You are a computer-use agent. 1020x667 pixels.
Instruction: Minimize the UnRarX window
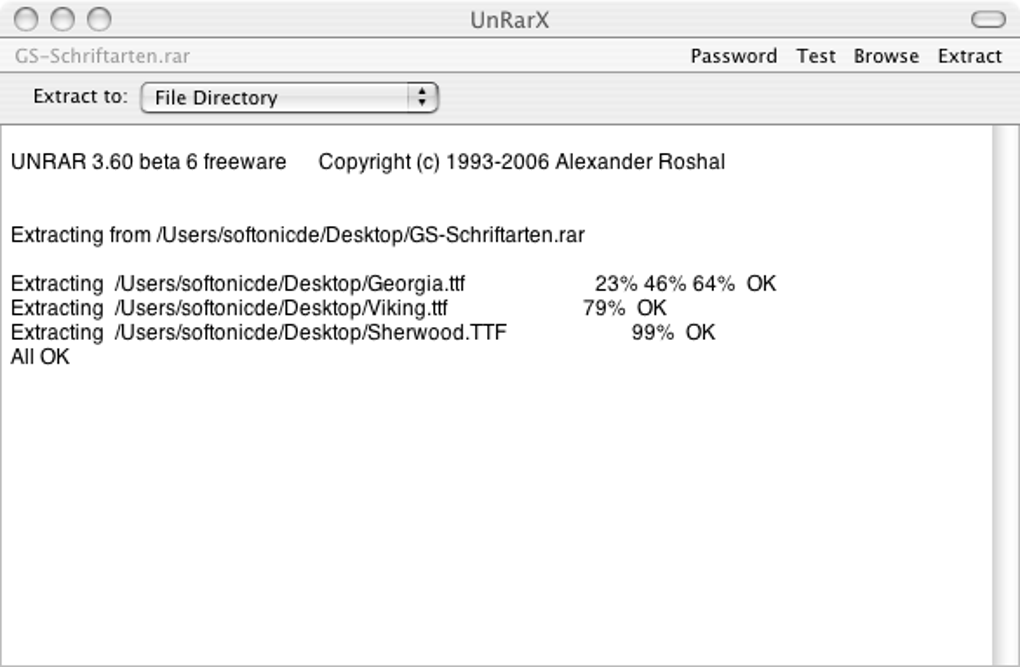point(62,19)
